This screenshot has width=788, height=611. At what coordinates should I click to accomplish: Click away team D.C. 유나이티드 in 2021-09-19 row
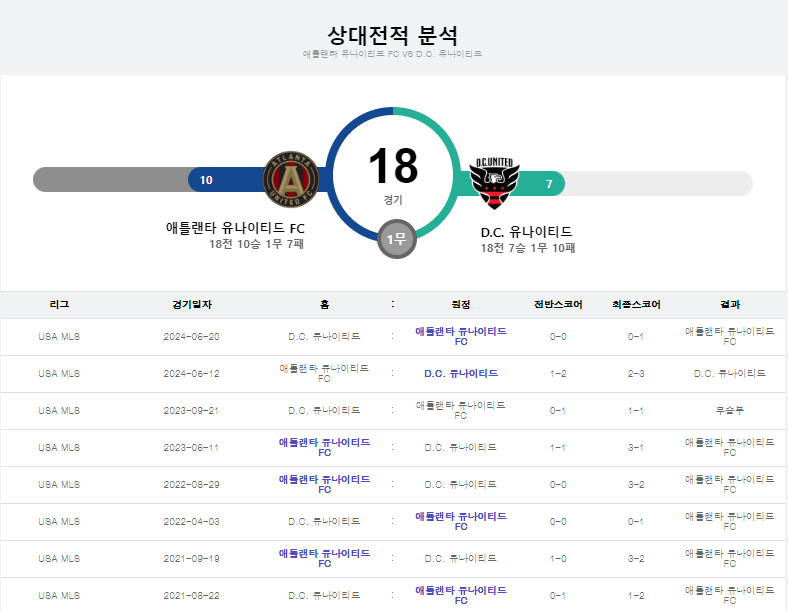click(461, 559)
